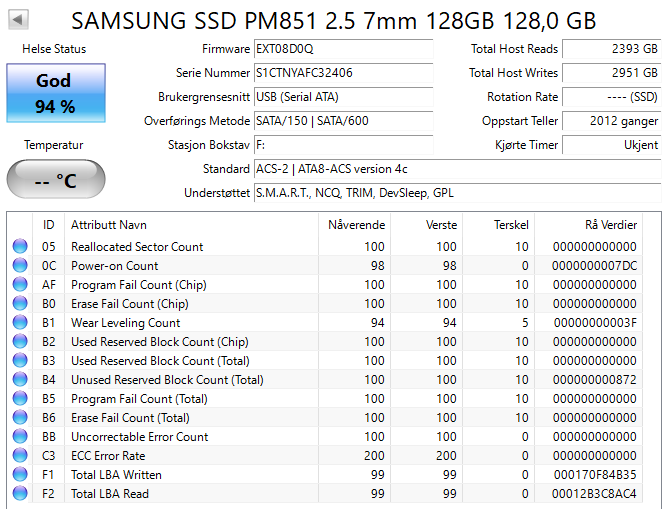
Task: Click the God 94 % health status button
Action: (x=53, y=93)
